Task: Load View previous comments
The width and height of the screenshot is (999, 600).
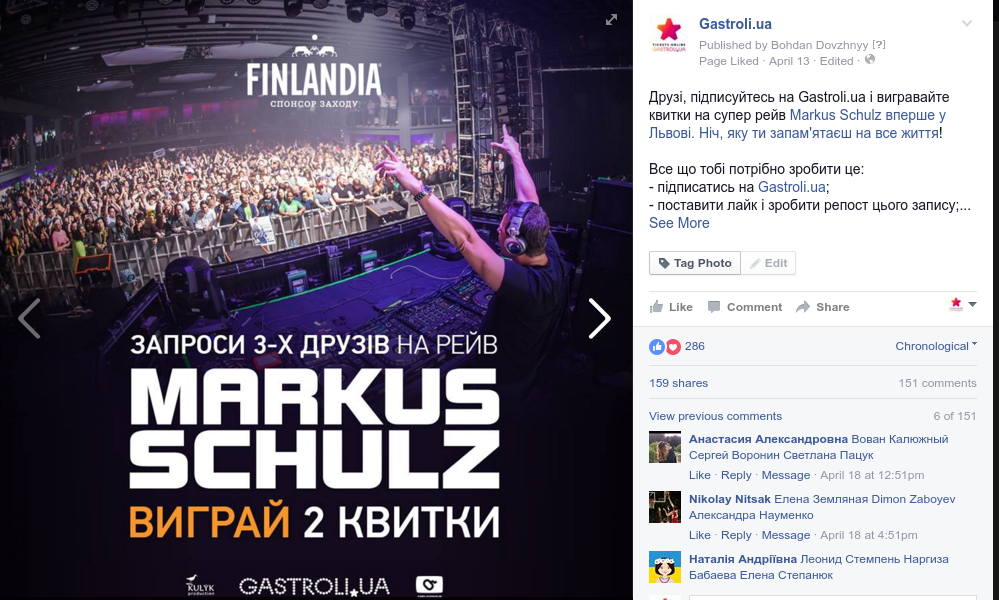Action: click(715, 416)
